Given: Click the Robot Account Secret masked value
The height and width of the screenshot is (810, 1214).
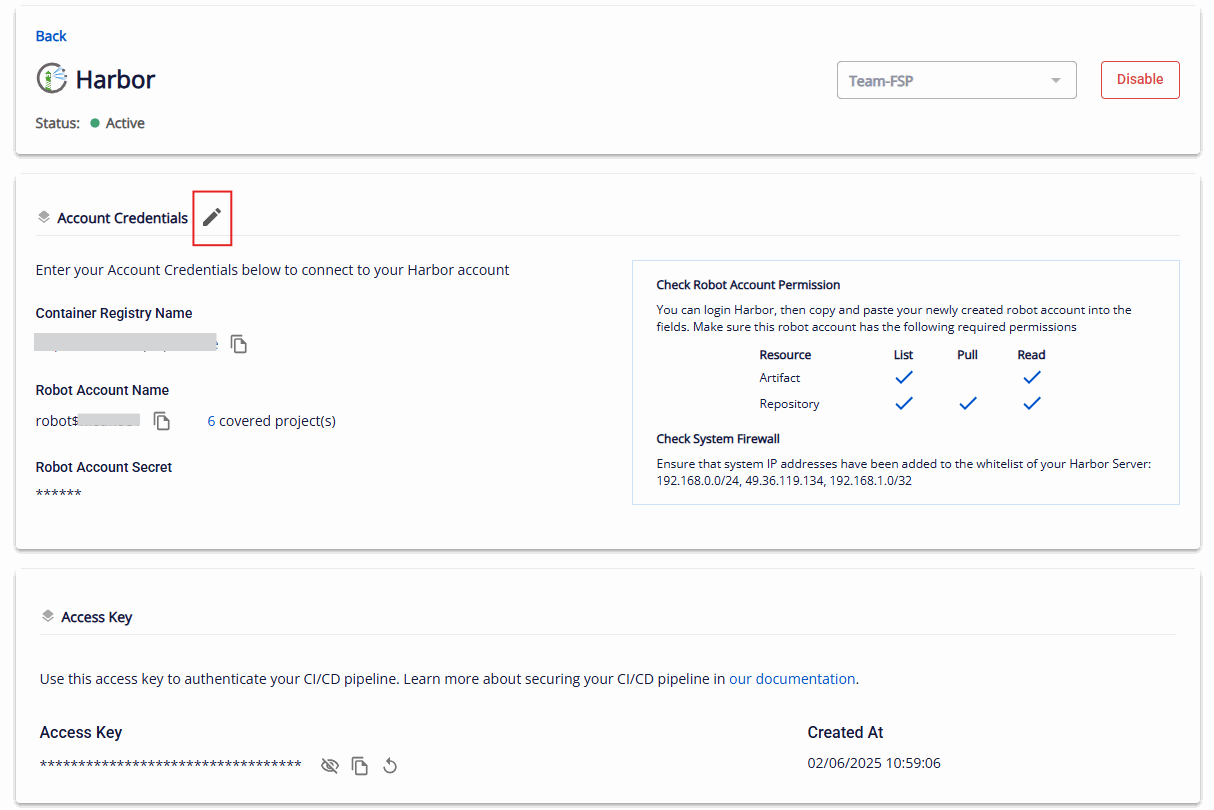Looking at the screenshot, I should tap(59, 495).
